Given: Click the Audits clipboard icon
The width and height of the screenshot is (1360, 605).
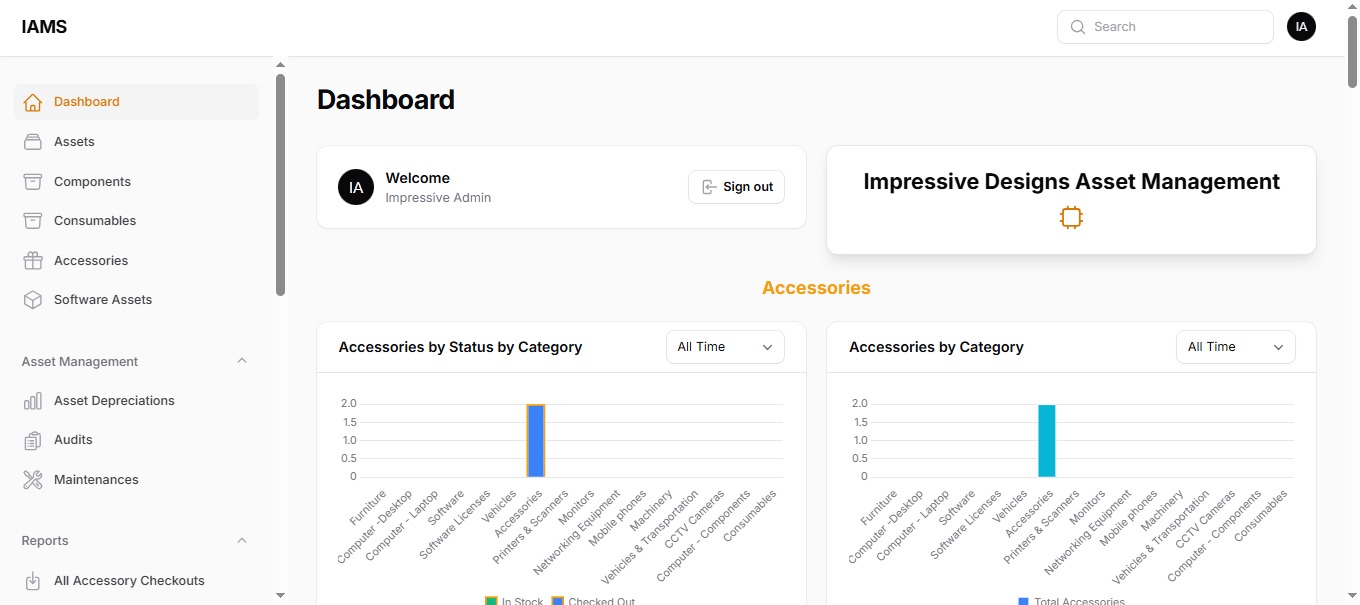Looking at the screenshot, I should tap(33, 440).
